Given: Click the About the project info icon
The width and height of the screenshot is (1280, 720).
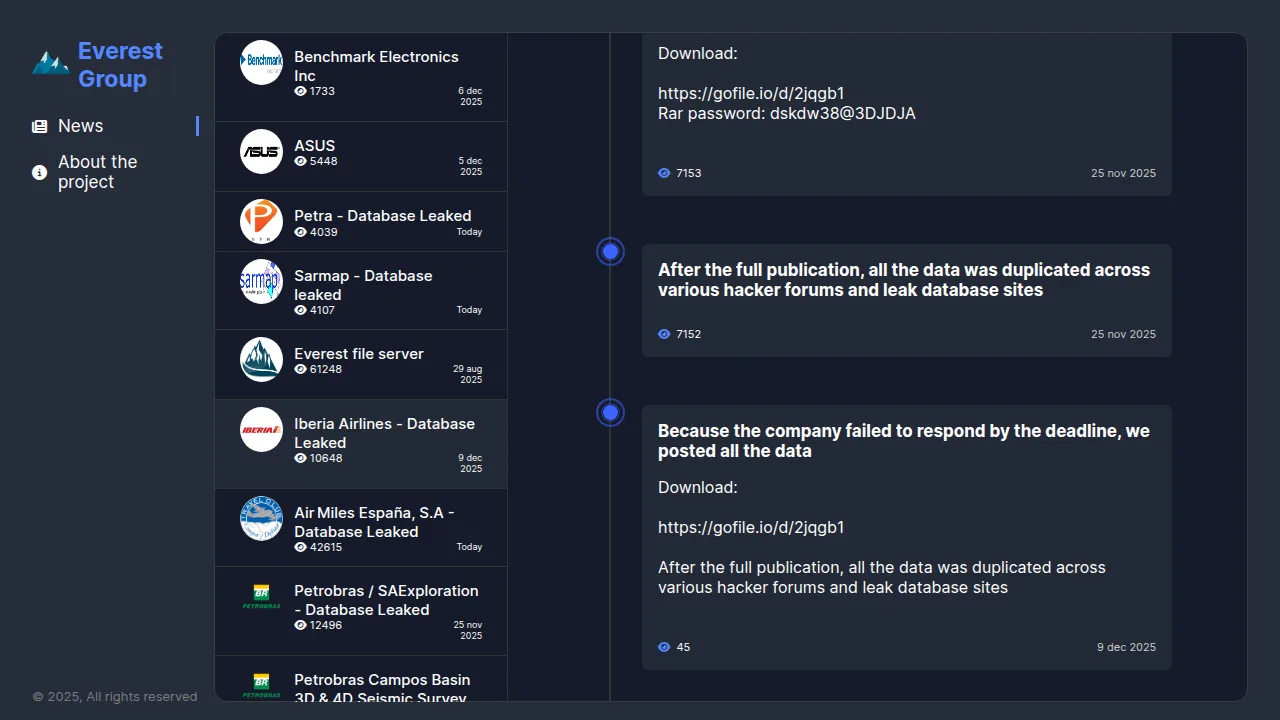Looking at the screenshot, I should 40,173.
